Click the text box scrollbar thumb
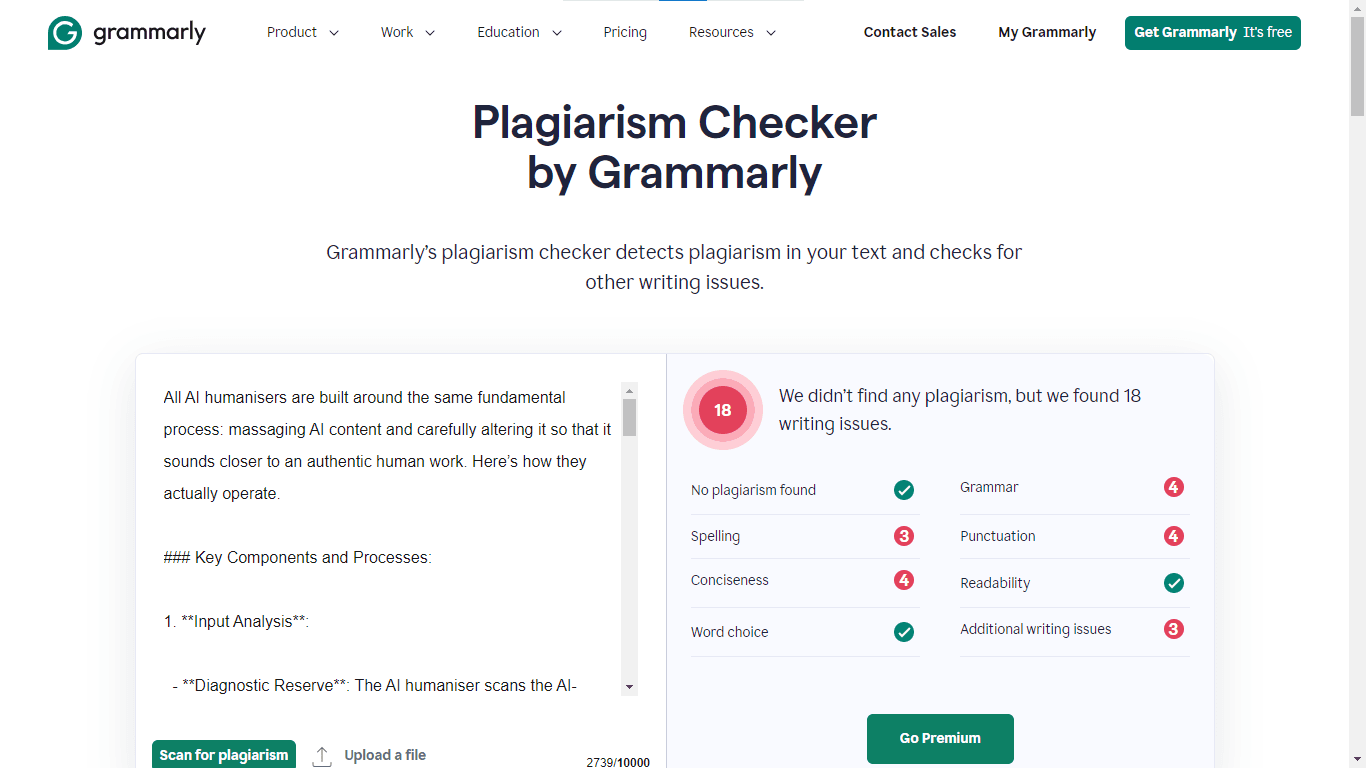The height and width of the screenshot is (768, 1366). pyautogui.click(x=629, y=418)
